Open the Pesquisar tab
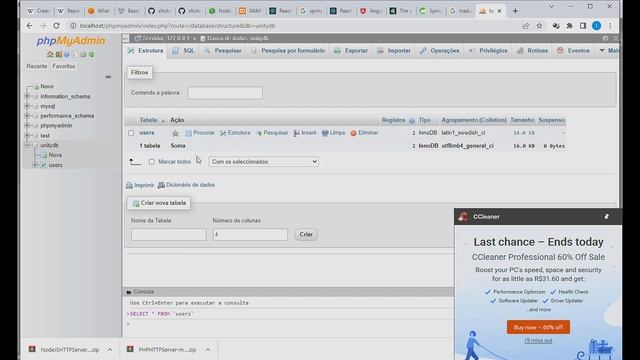Viewport: 640px width, 360px height. coord(223,51)
